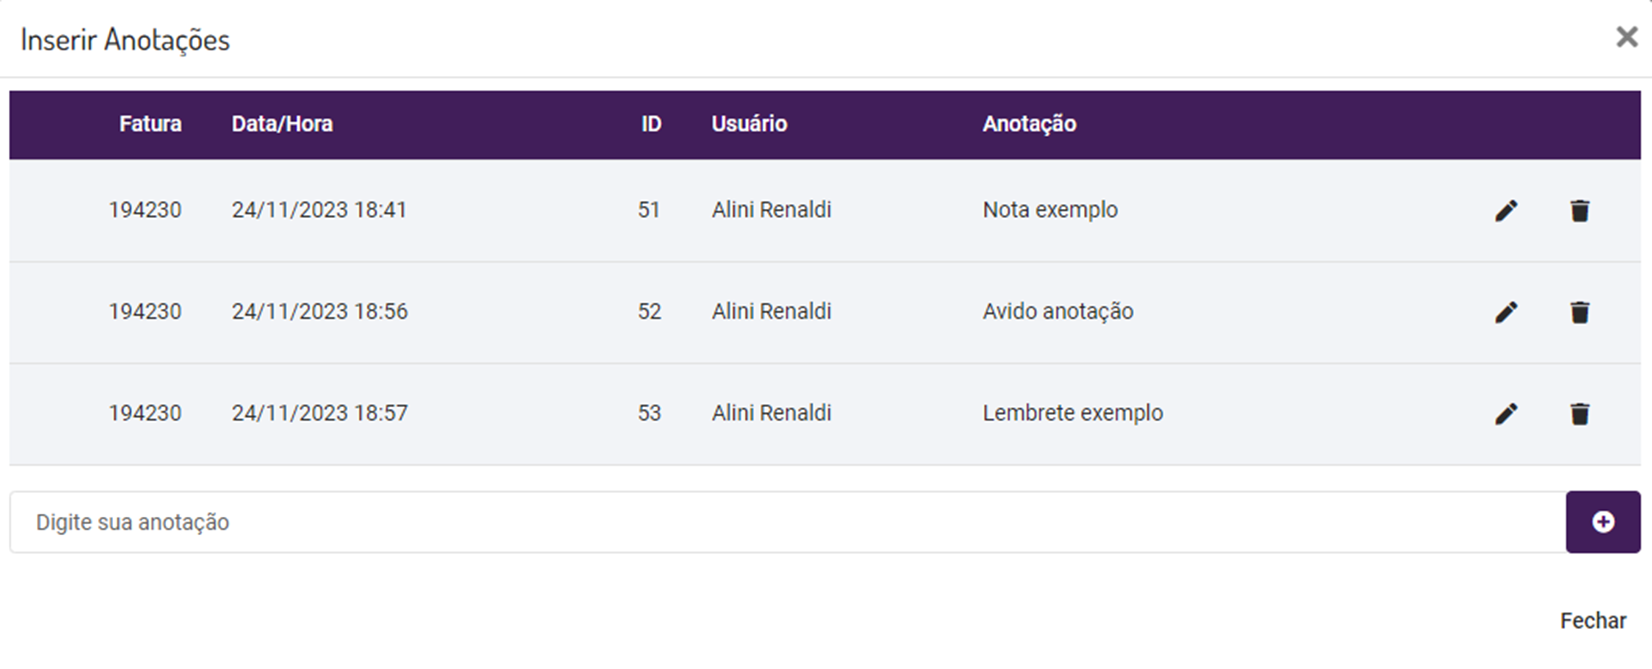Edit the "Avido anotação" annotation
Viewport: 1652px width, 669px height.
coord(1506,312)
